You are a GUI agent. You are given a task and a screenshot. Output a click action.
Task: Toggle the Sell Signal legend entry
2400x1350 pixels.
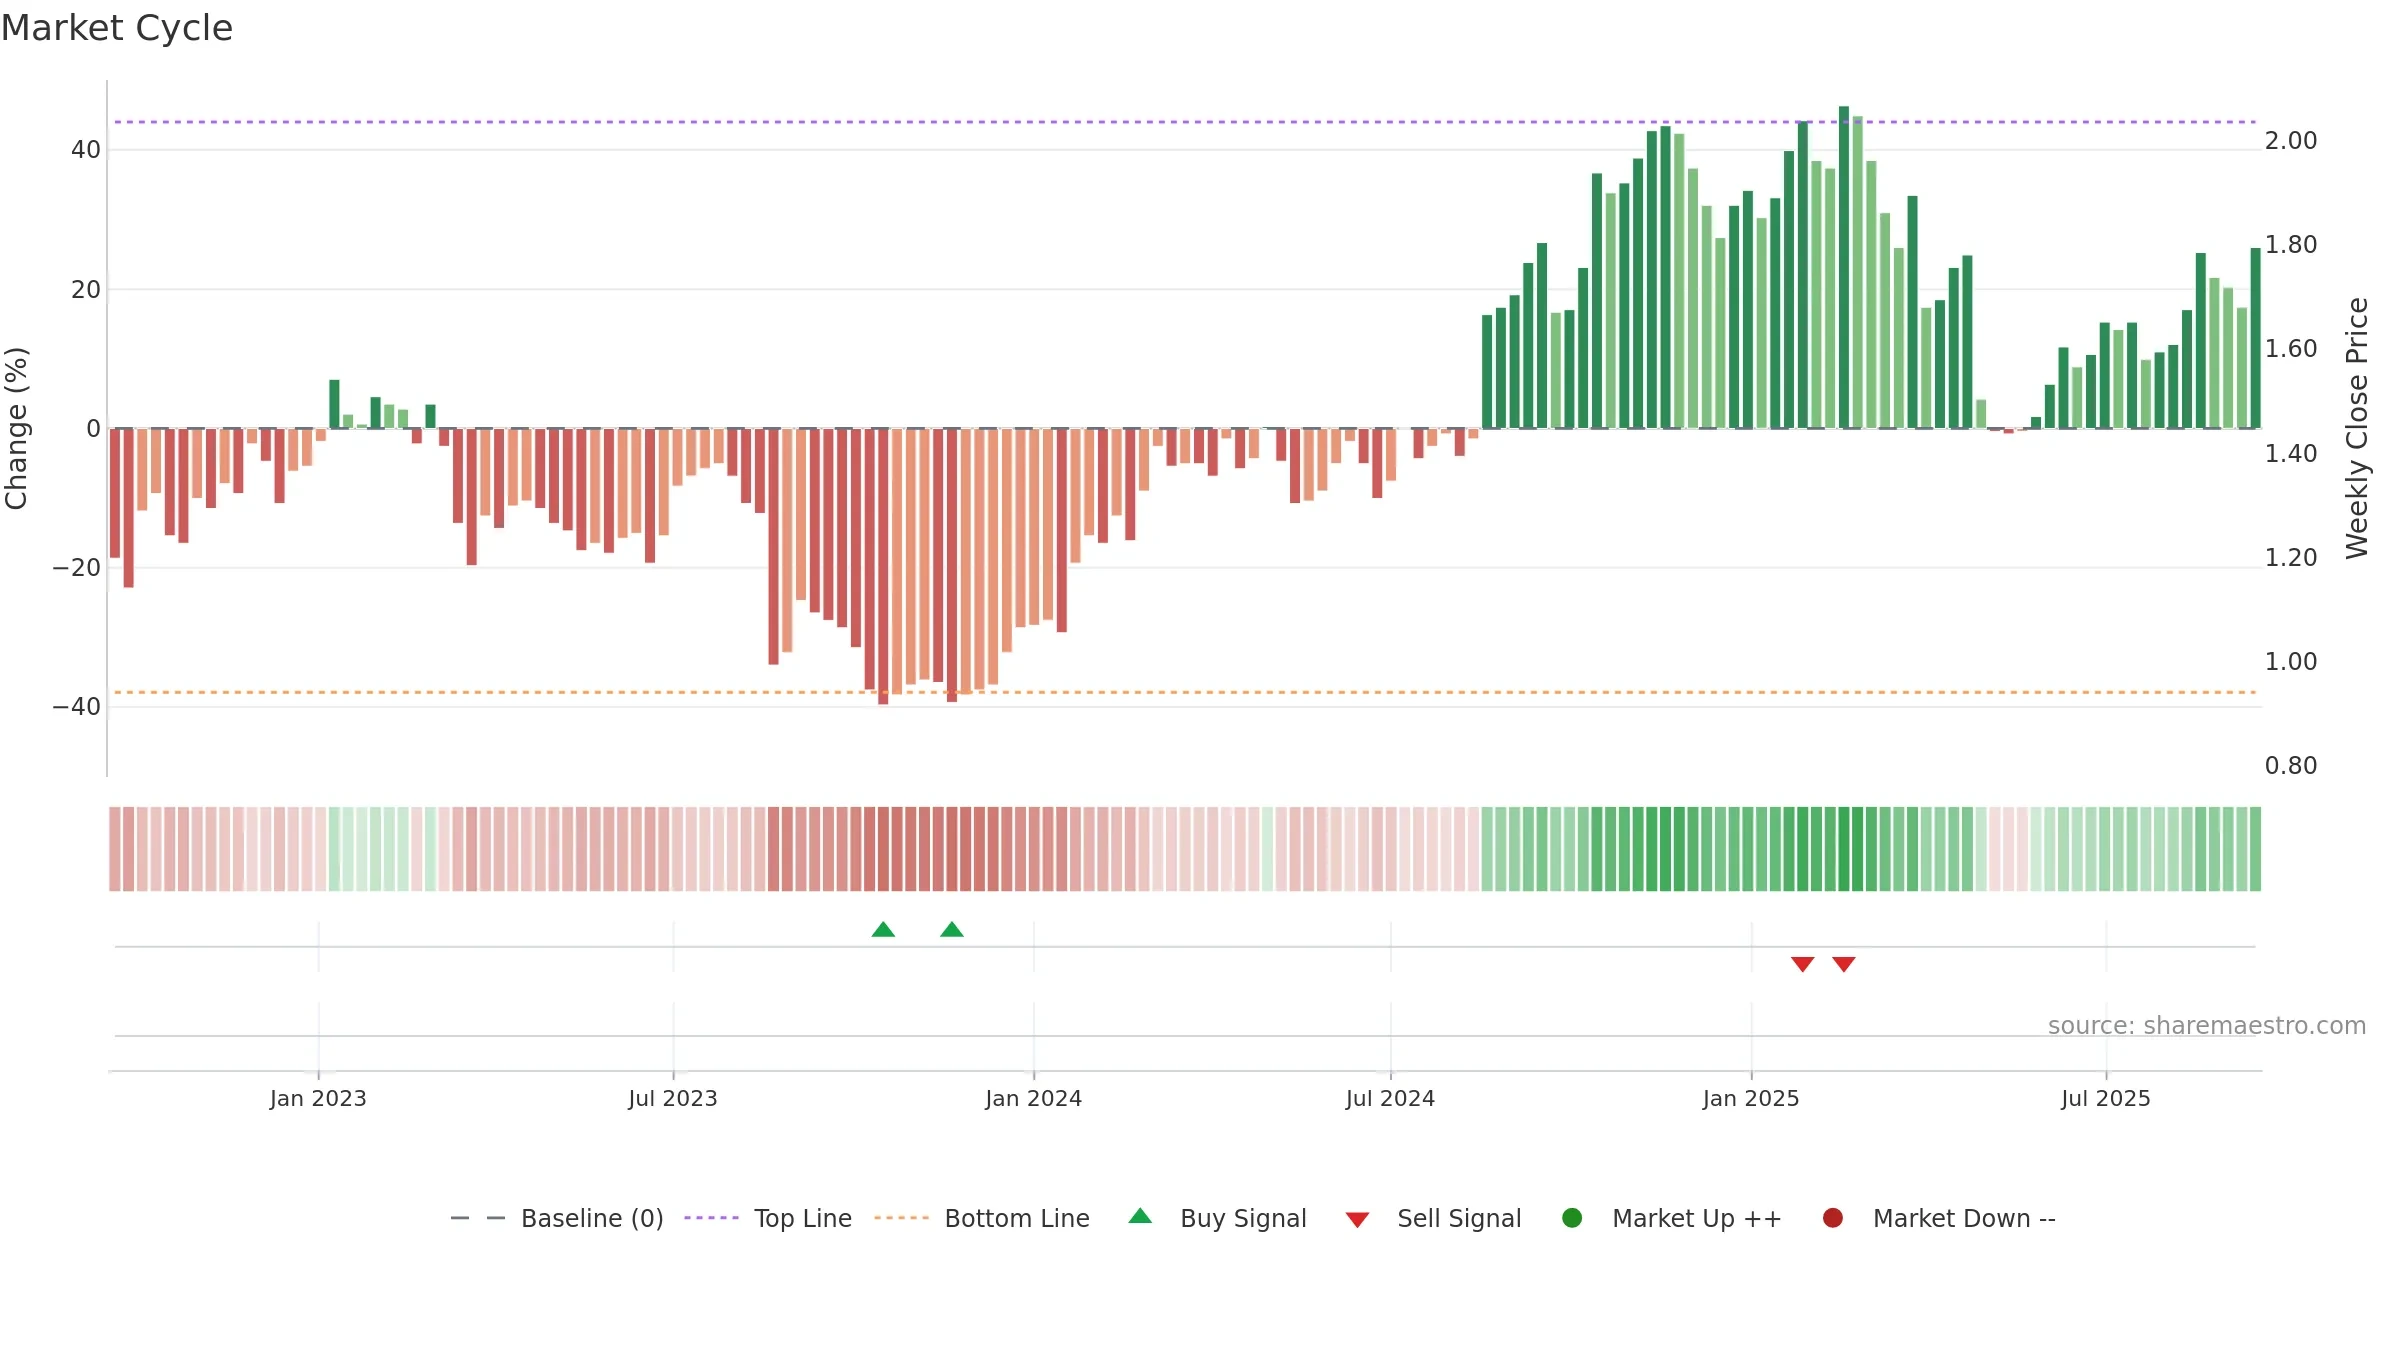pyautogui.click(x=1433, y=1218)
